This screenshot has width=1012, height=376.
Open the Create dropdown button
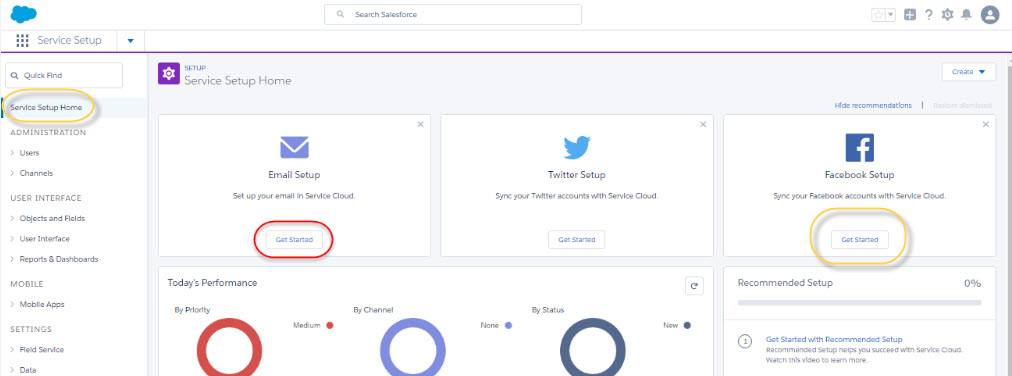969,72
